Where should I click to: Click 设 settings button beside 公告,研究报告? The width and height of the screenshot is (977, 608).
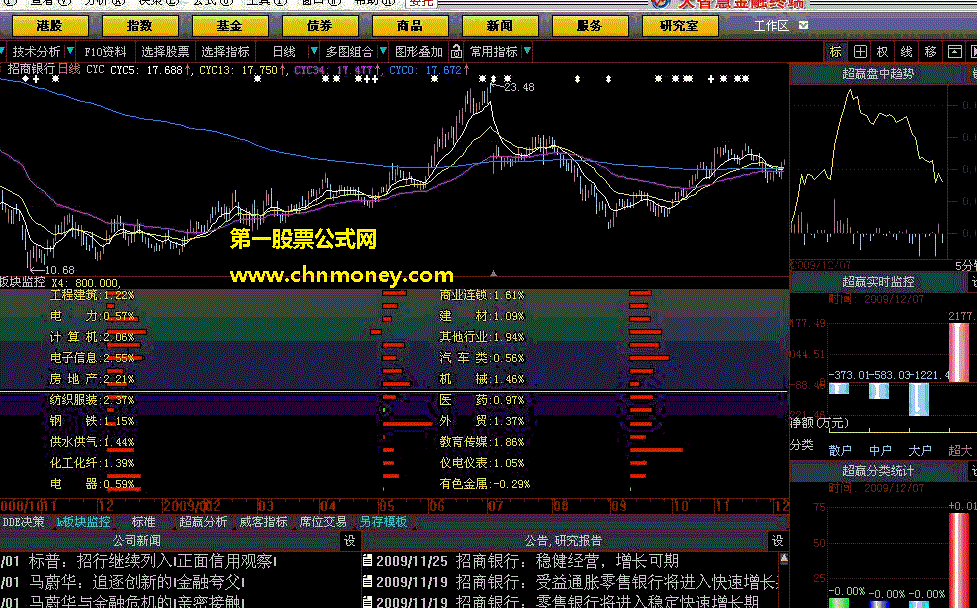tap(778, 541)
